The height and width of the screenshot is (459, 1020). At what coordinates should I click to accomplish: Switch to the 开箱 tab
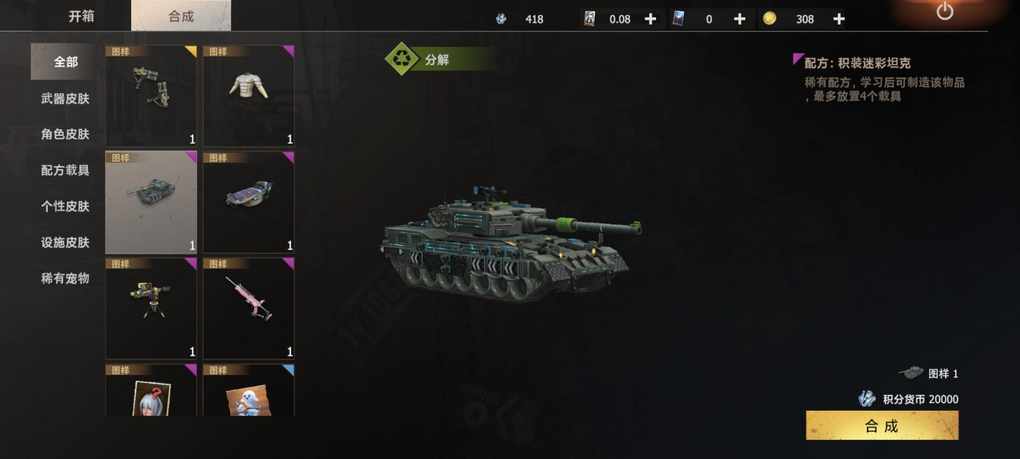(81, 16)
